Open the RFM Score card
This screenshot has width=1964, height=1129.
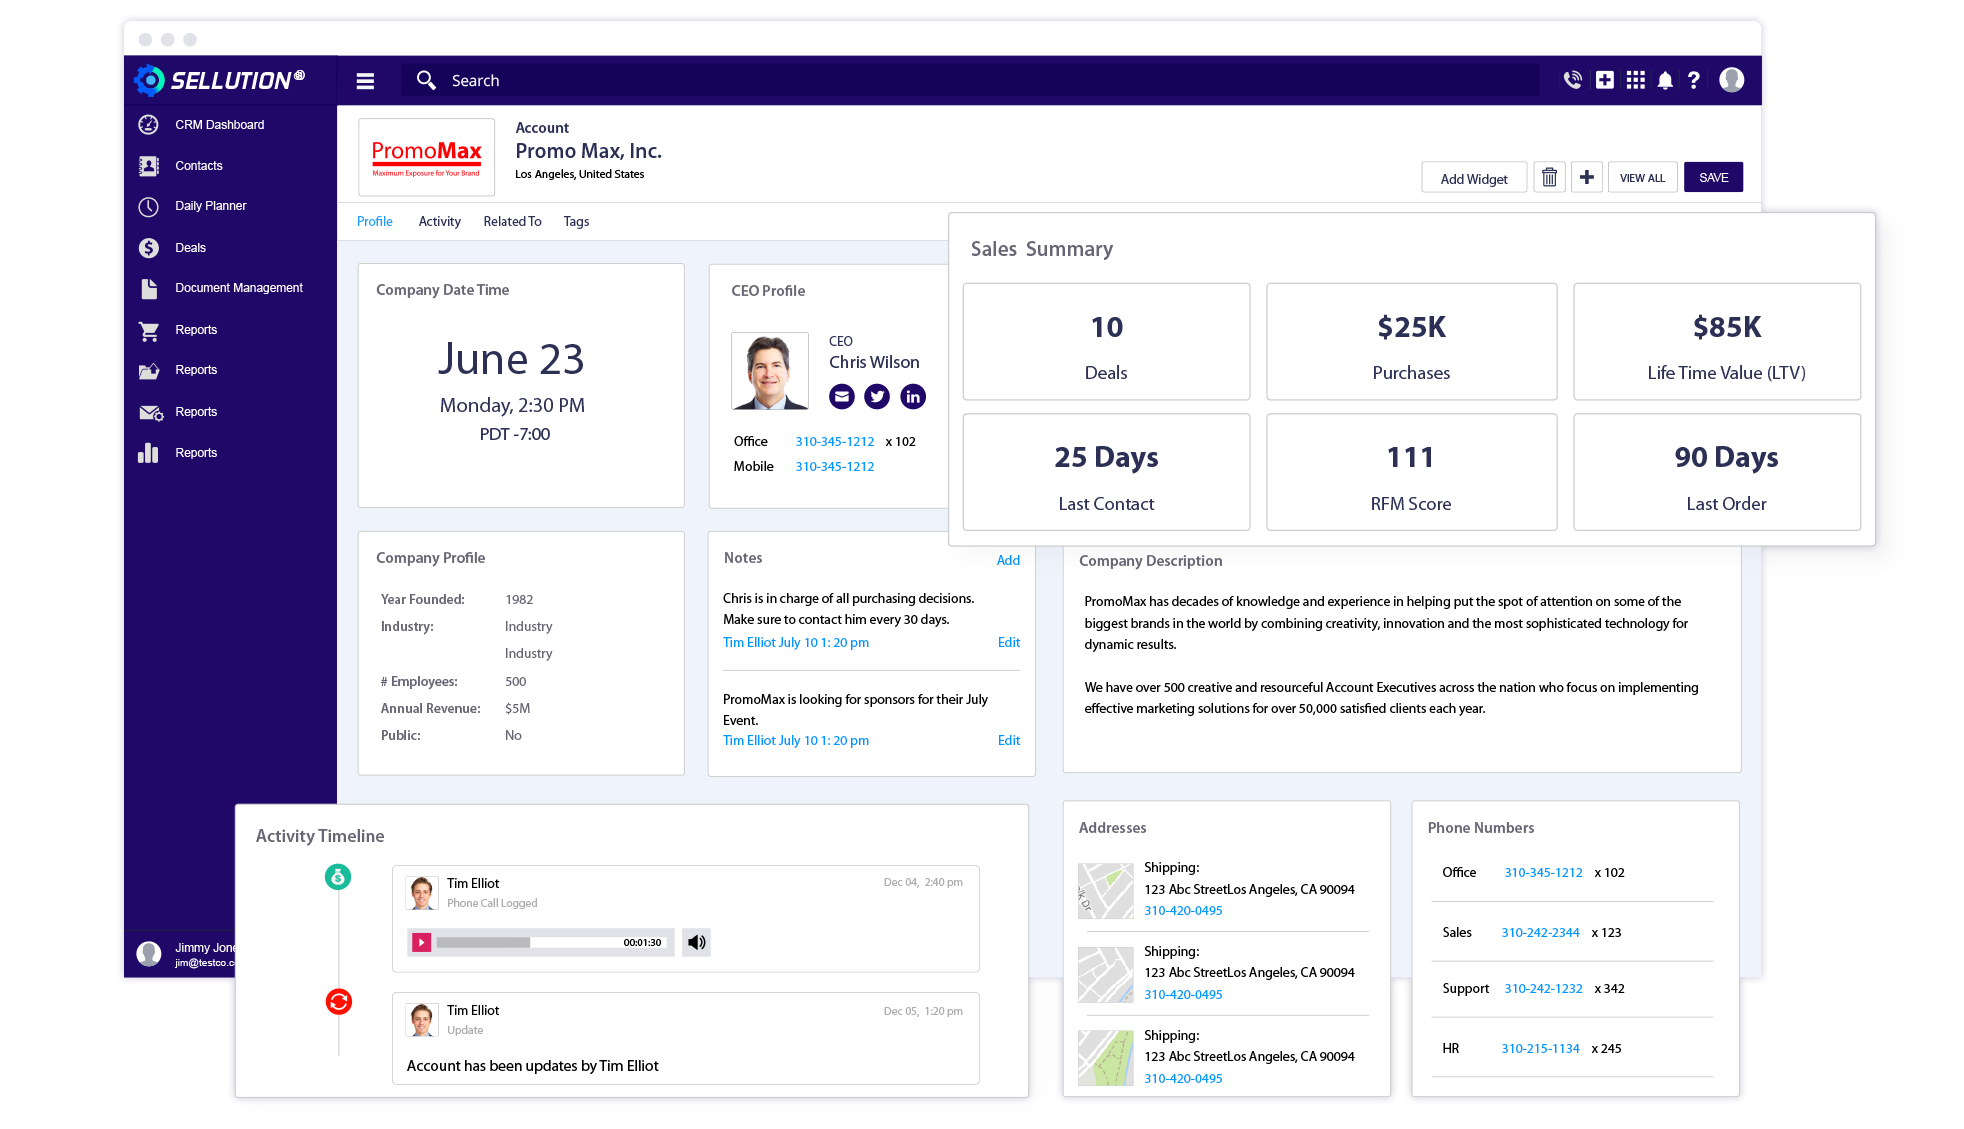1411,472
